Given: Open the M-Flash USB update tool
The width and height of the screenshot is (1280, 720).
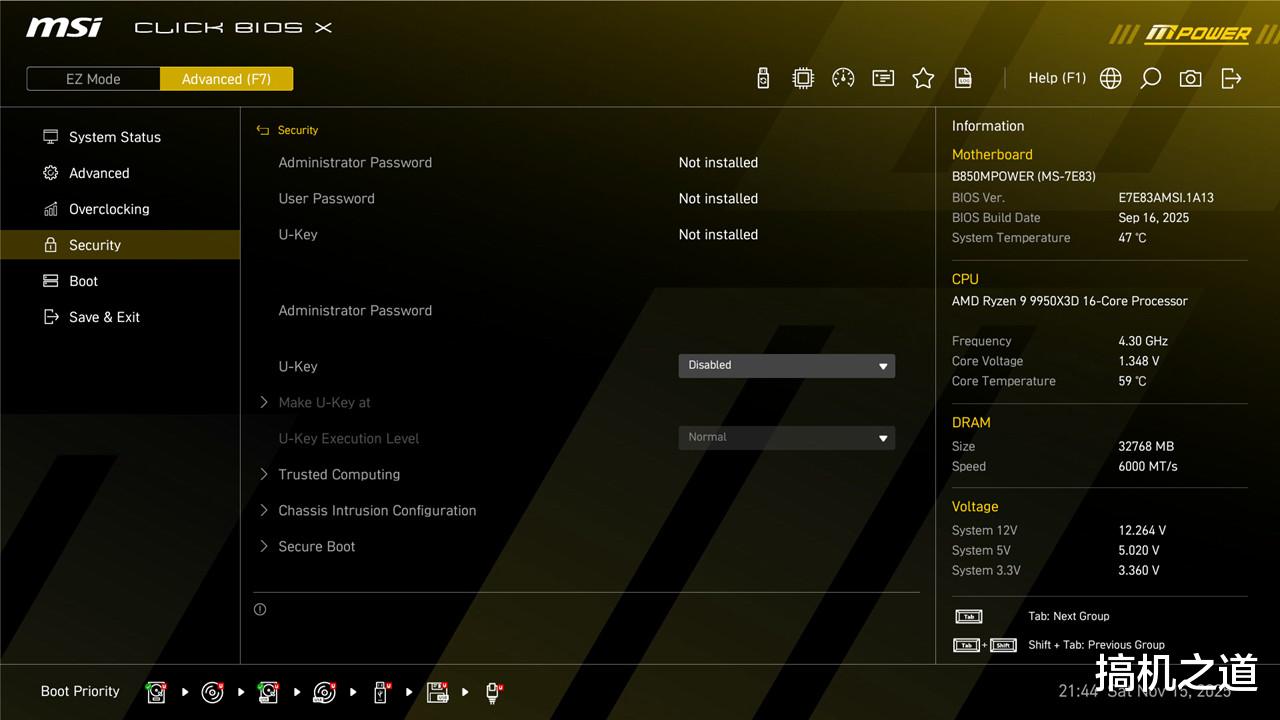Looking at the screenshot, I should coord(763,78).
